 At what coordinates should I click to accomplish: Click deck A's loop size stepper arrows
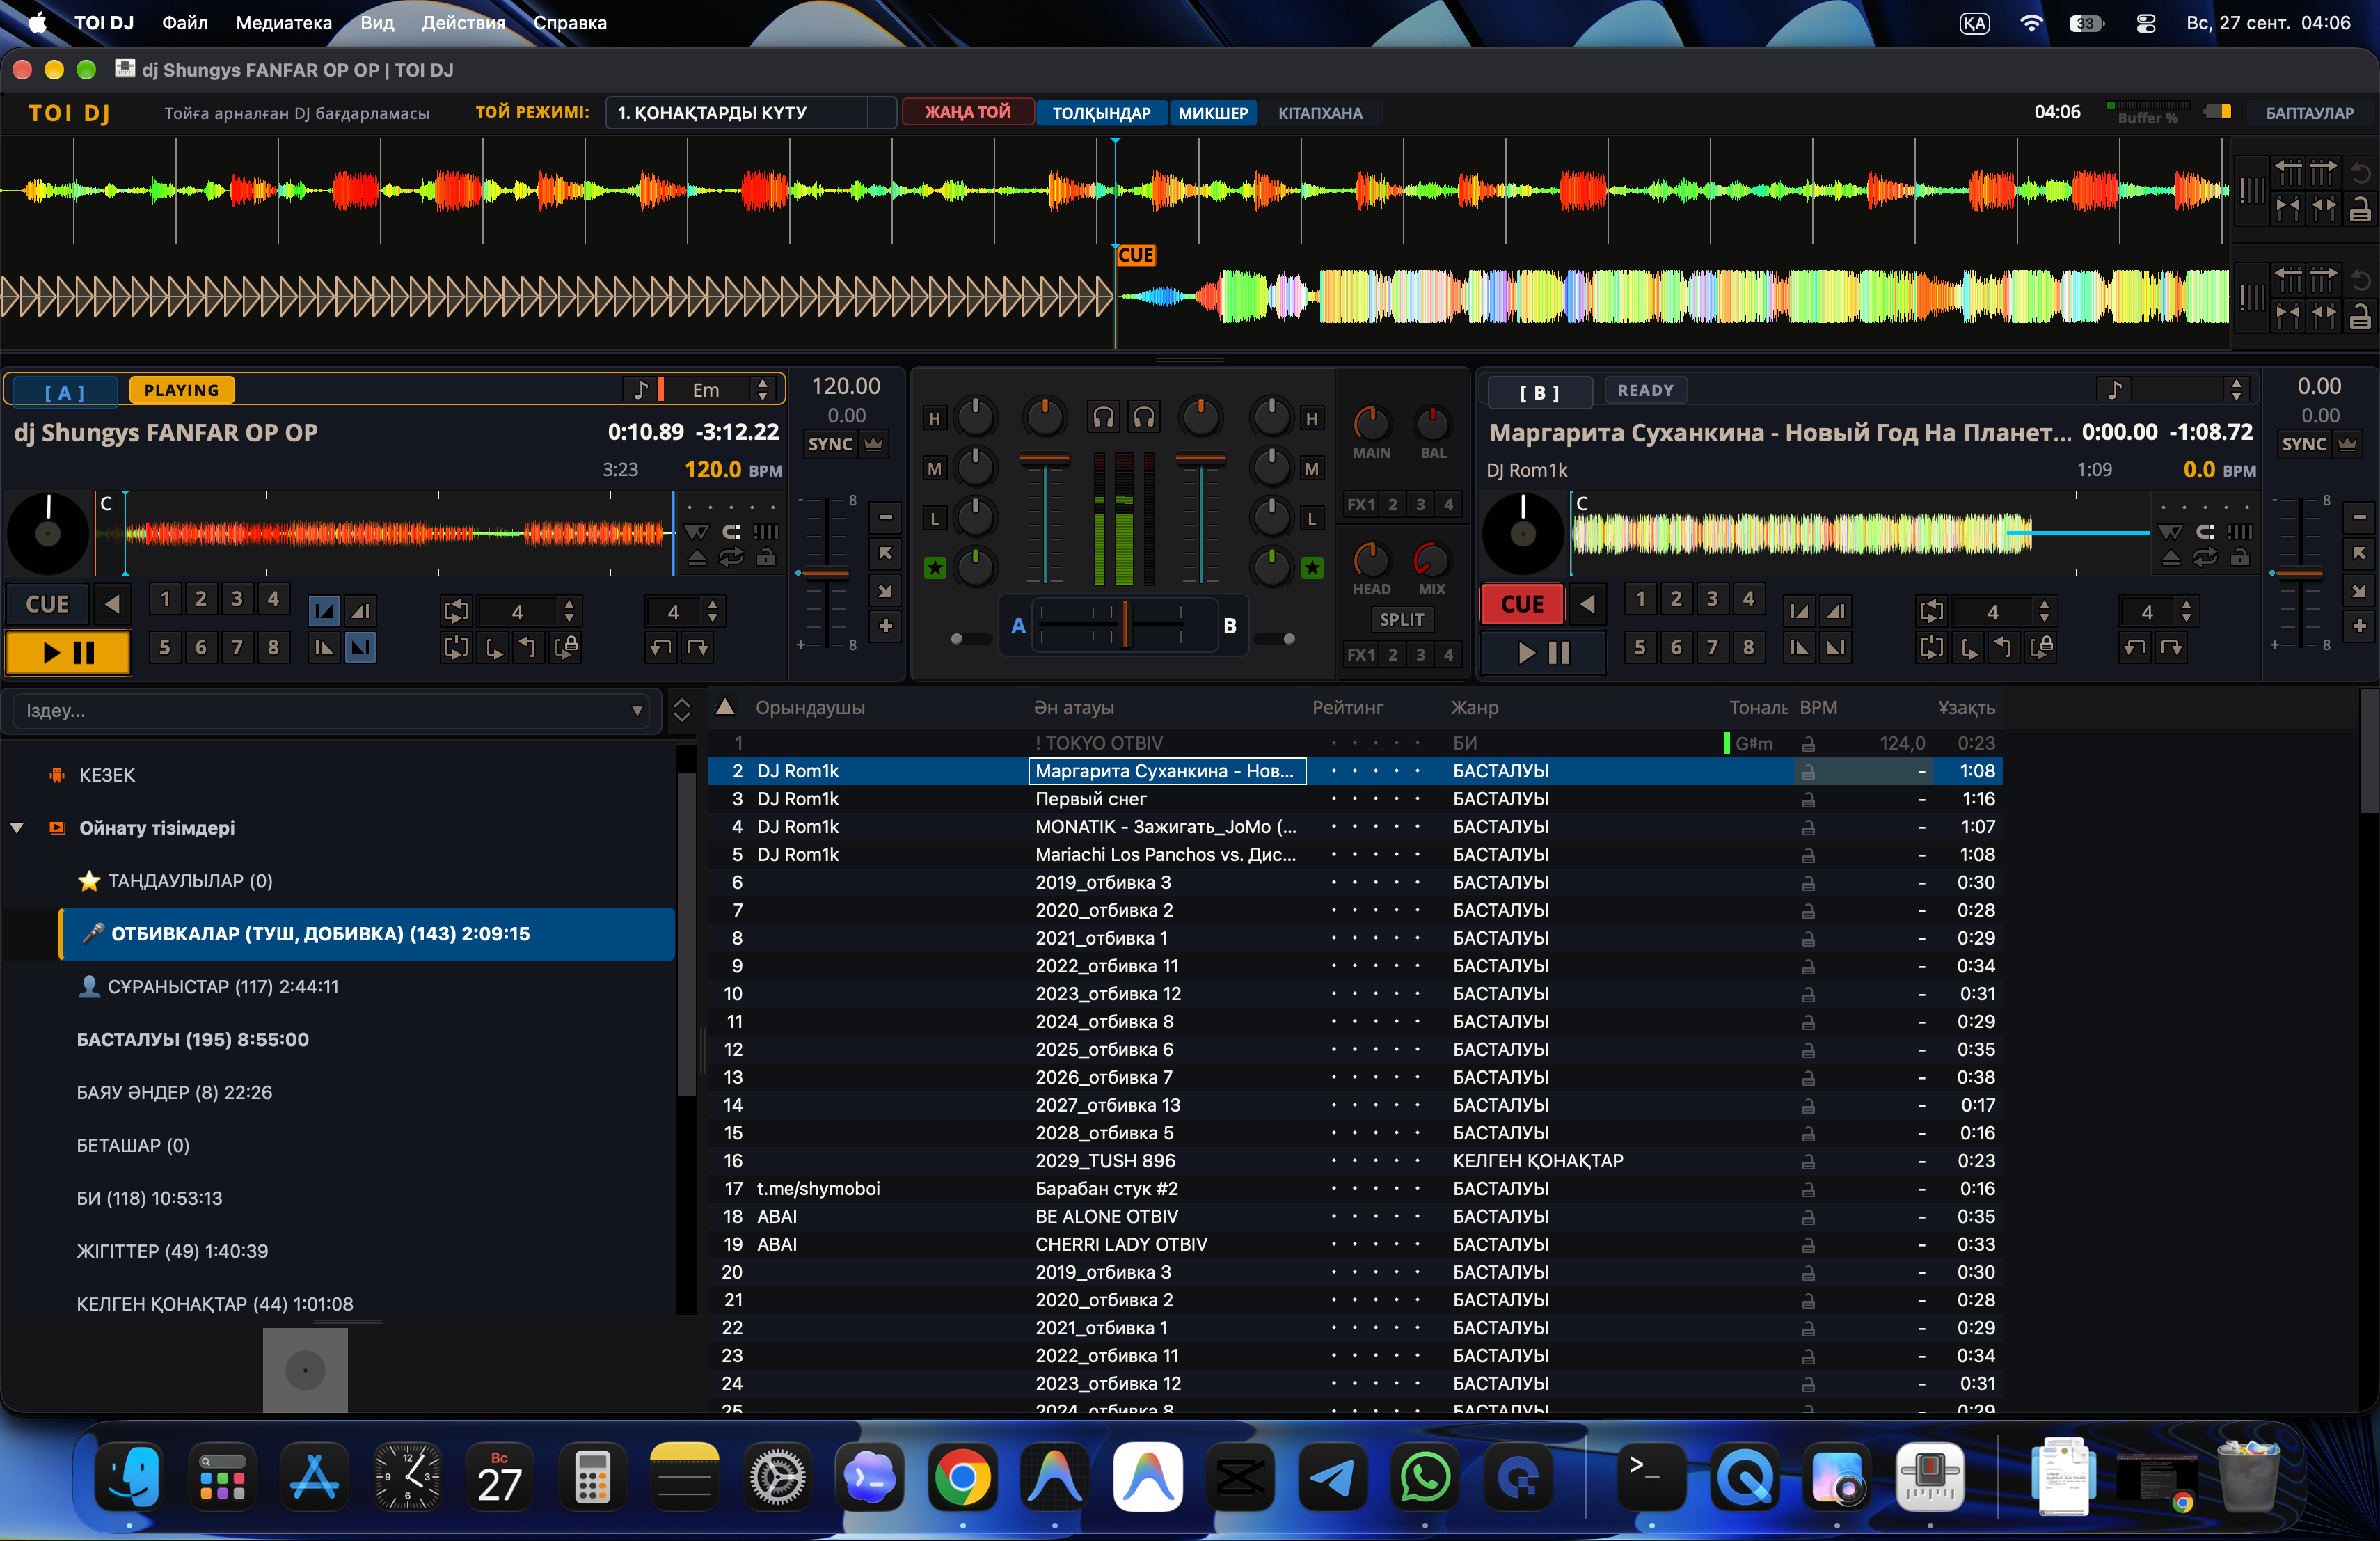pyautogui.click(x=569, y=611)
